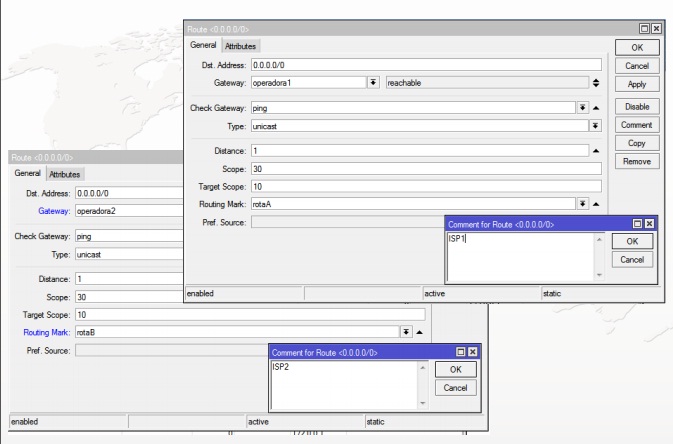Click the Apply button

click(x=636, y=85)
